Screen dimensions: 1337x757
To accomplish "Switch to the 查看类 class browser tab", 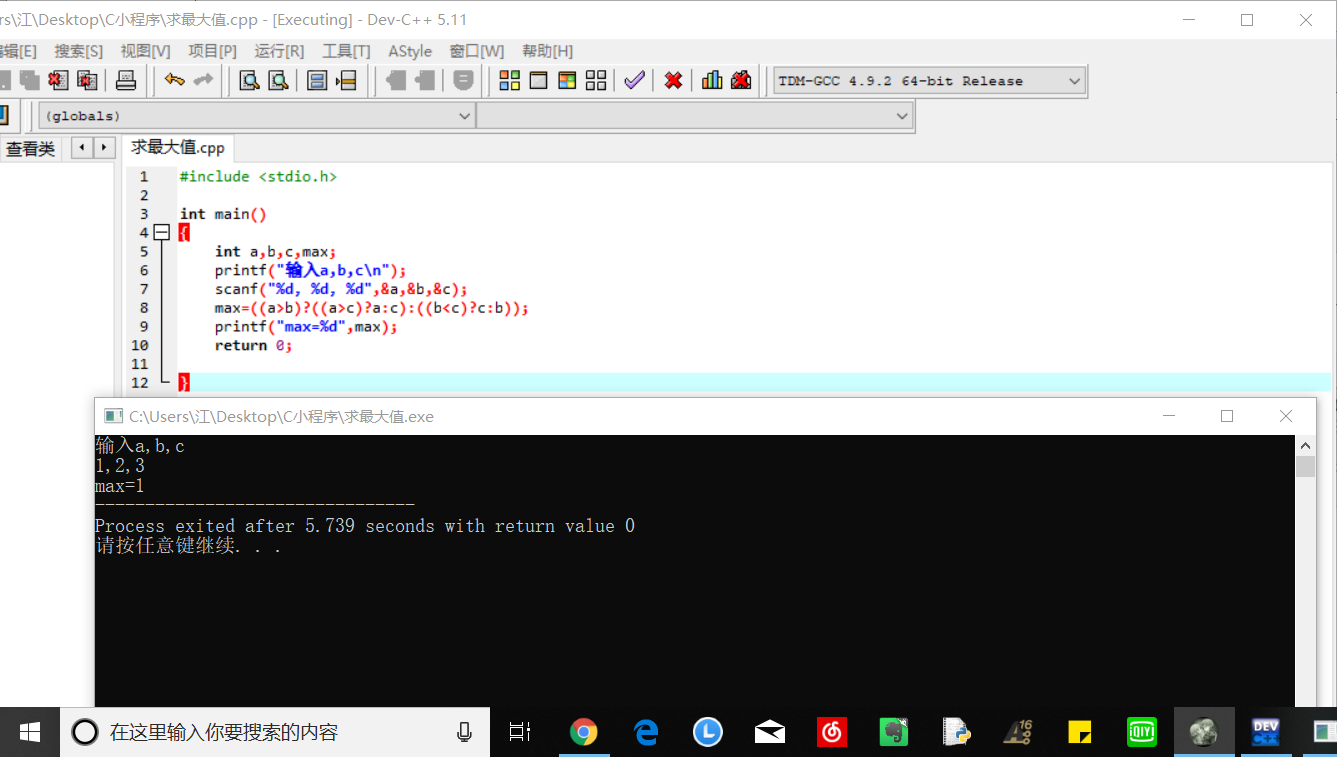I will click(x=31, y=149).
